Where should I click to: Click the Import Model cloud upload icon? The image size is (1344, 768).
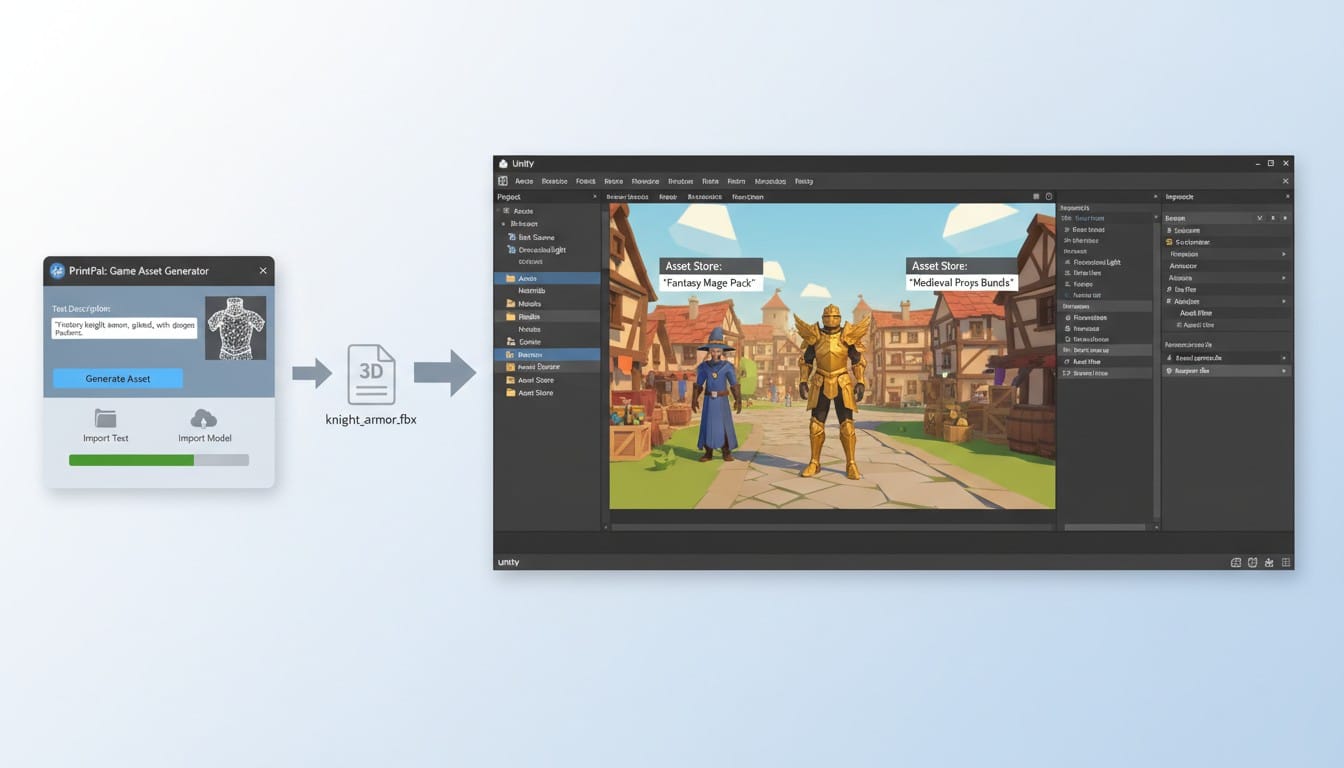[x=203, y=418]
